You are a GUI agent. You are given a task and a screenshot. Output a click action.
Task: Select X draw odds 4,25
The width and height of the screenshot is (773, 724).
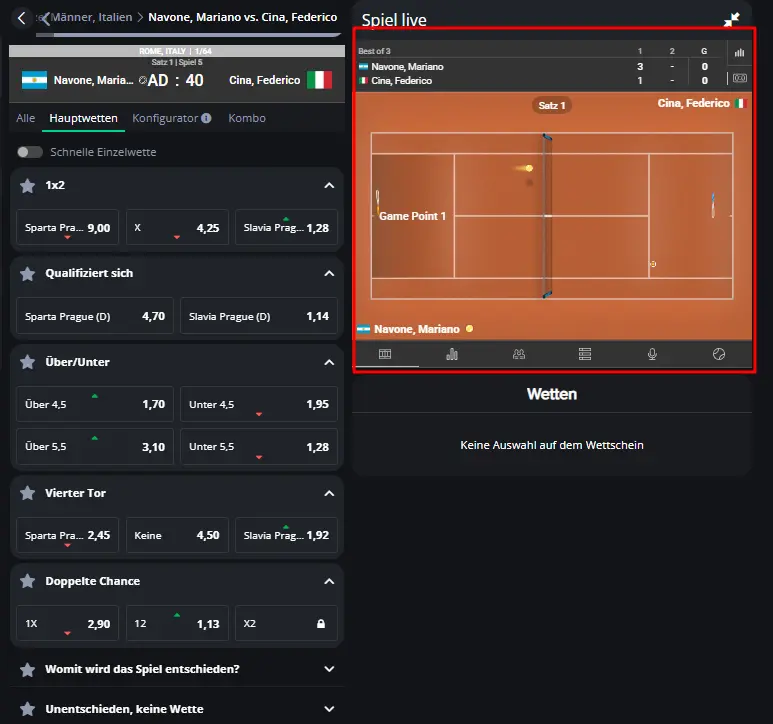[x=177, y=228]
